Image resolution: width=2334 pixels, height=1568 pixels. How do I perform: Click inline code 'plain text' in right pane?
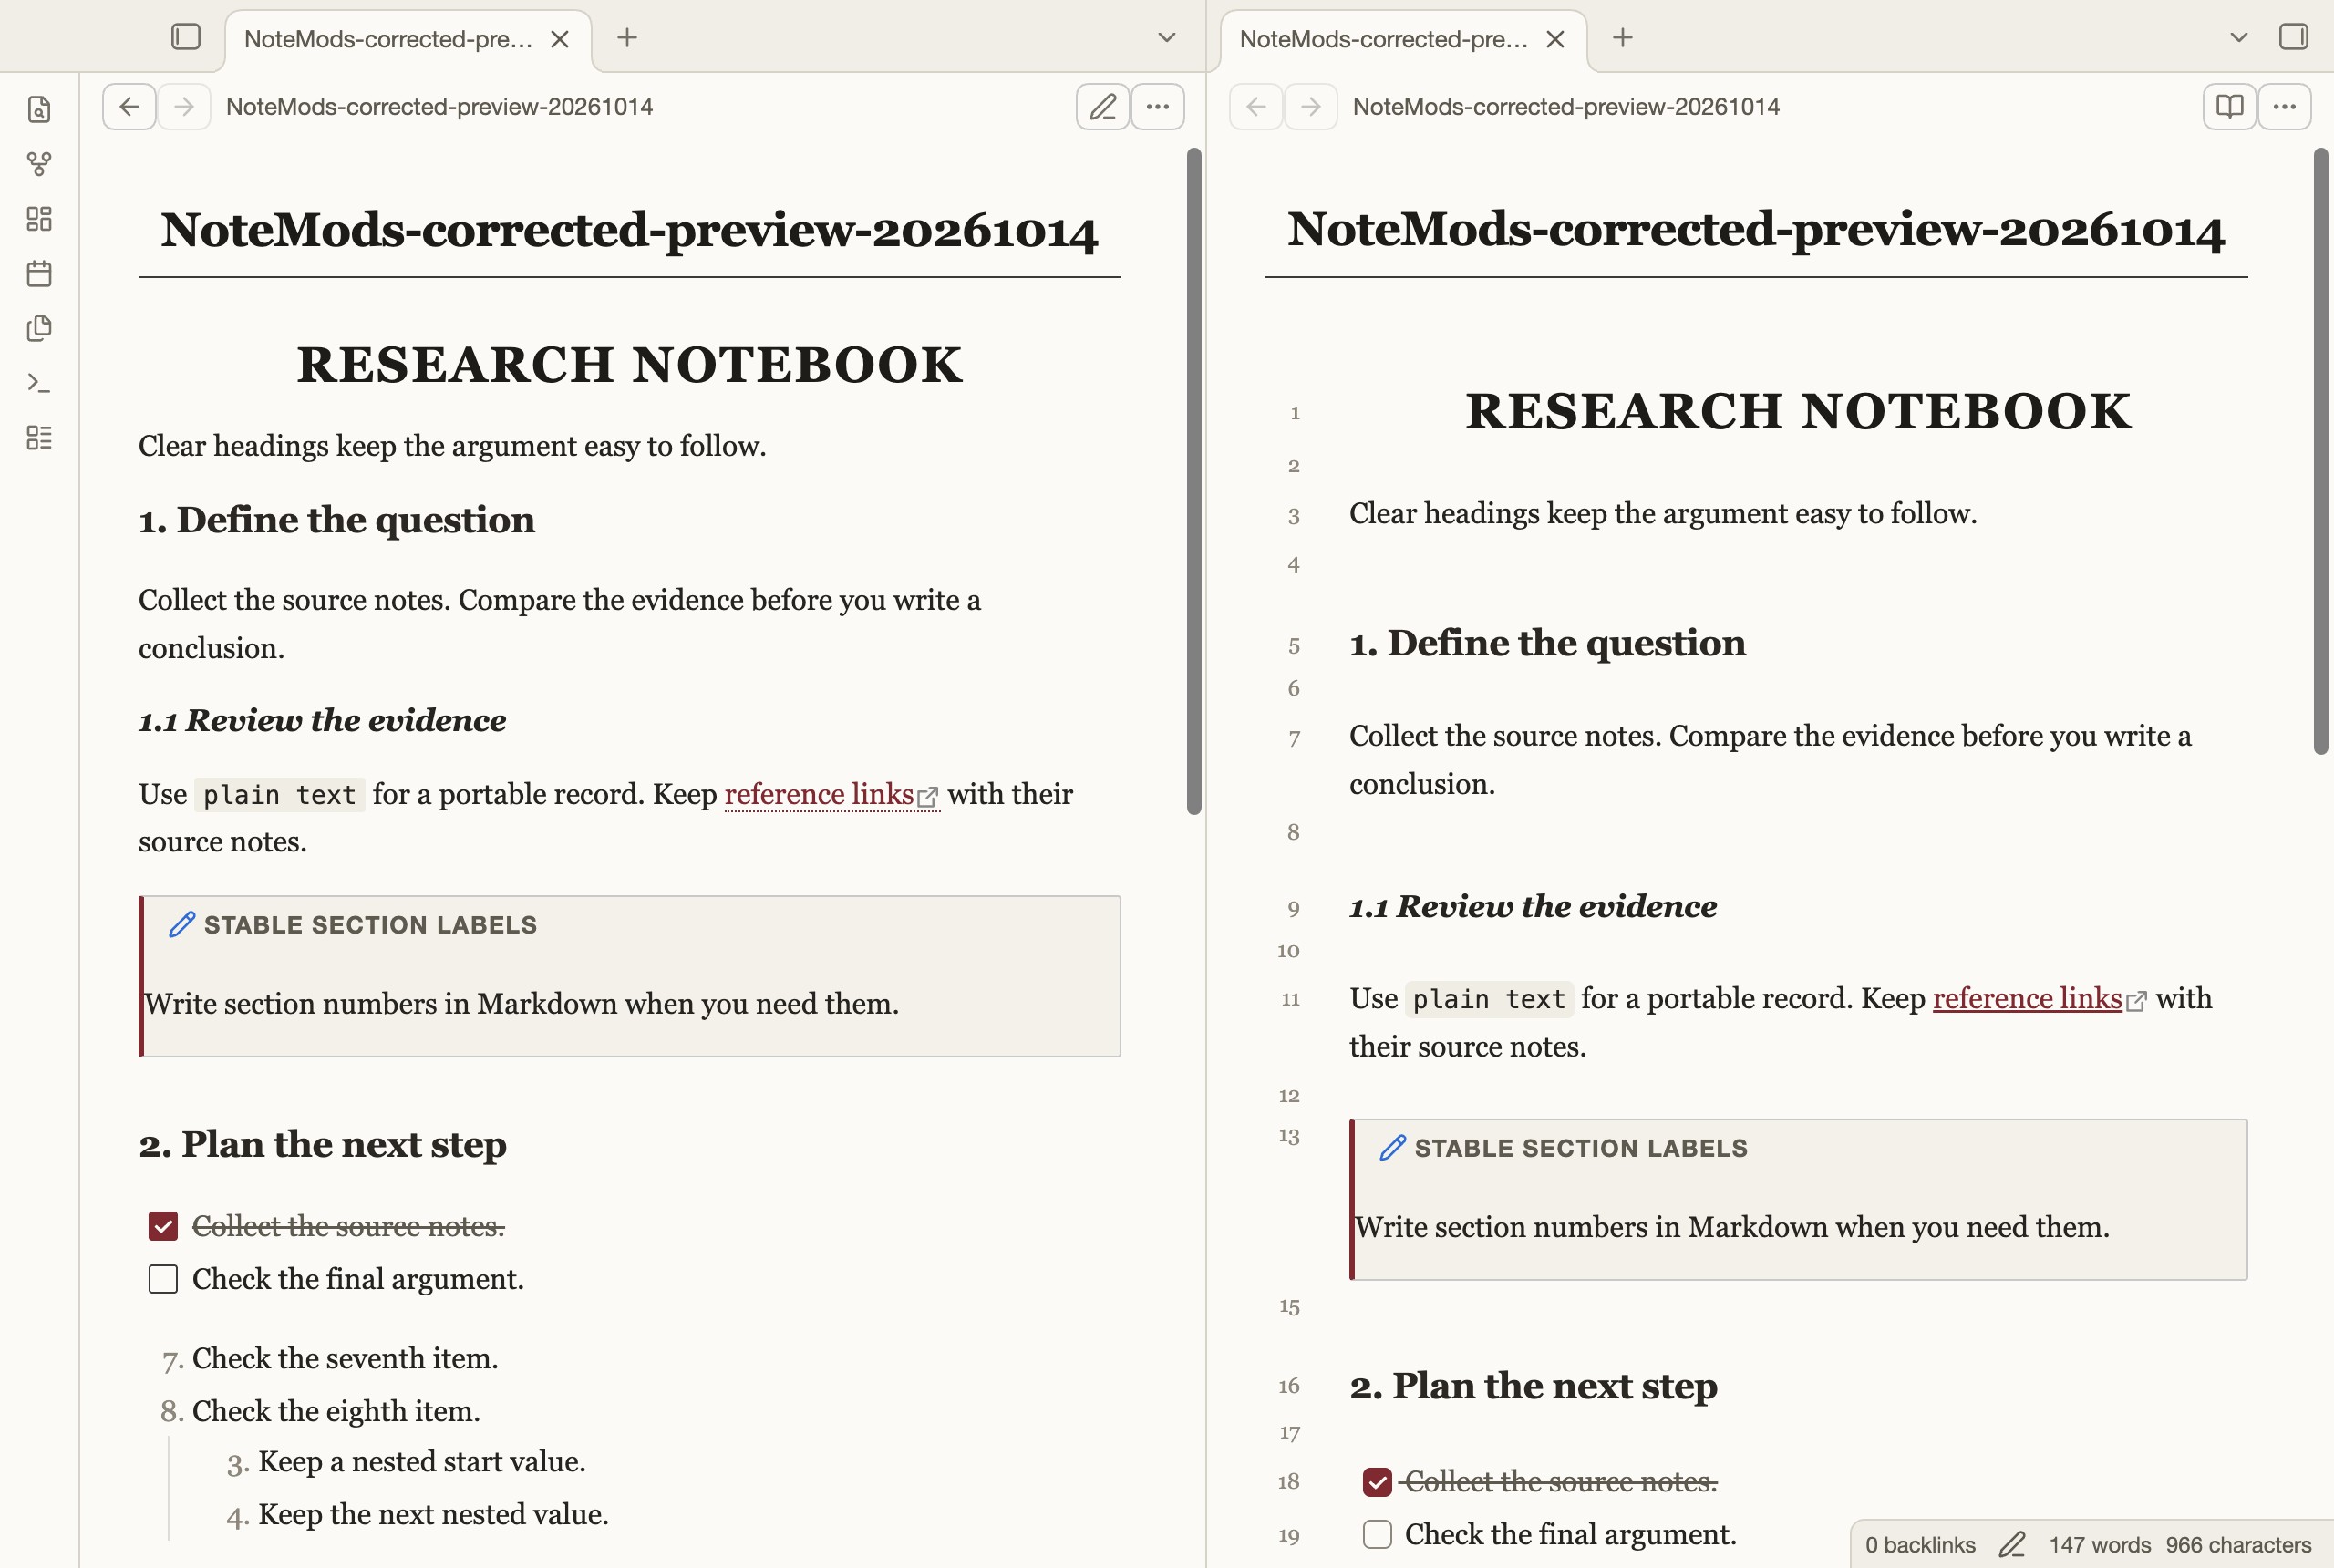[1488, 999]
